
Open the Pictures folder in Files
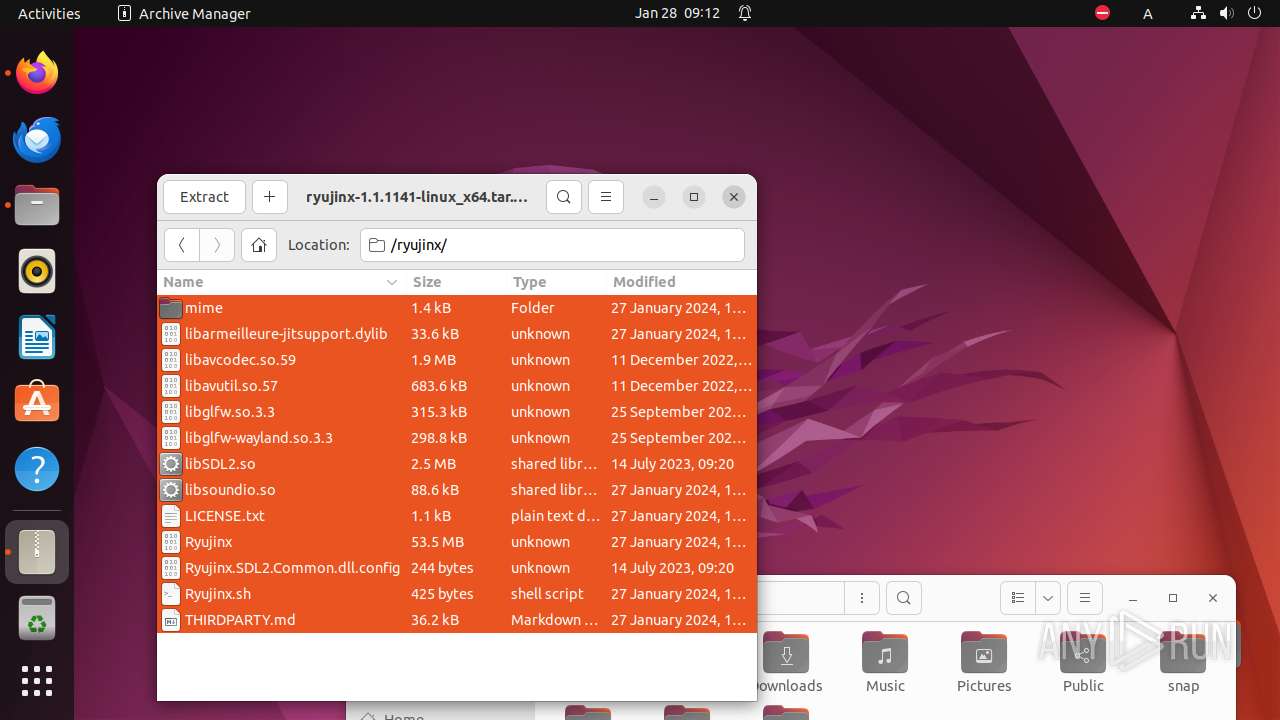[x=984, y=663]
